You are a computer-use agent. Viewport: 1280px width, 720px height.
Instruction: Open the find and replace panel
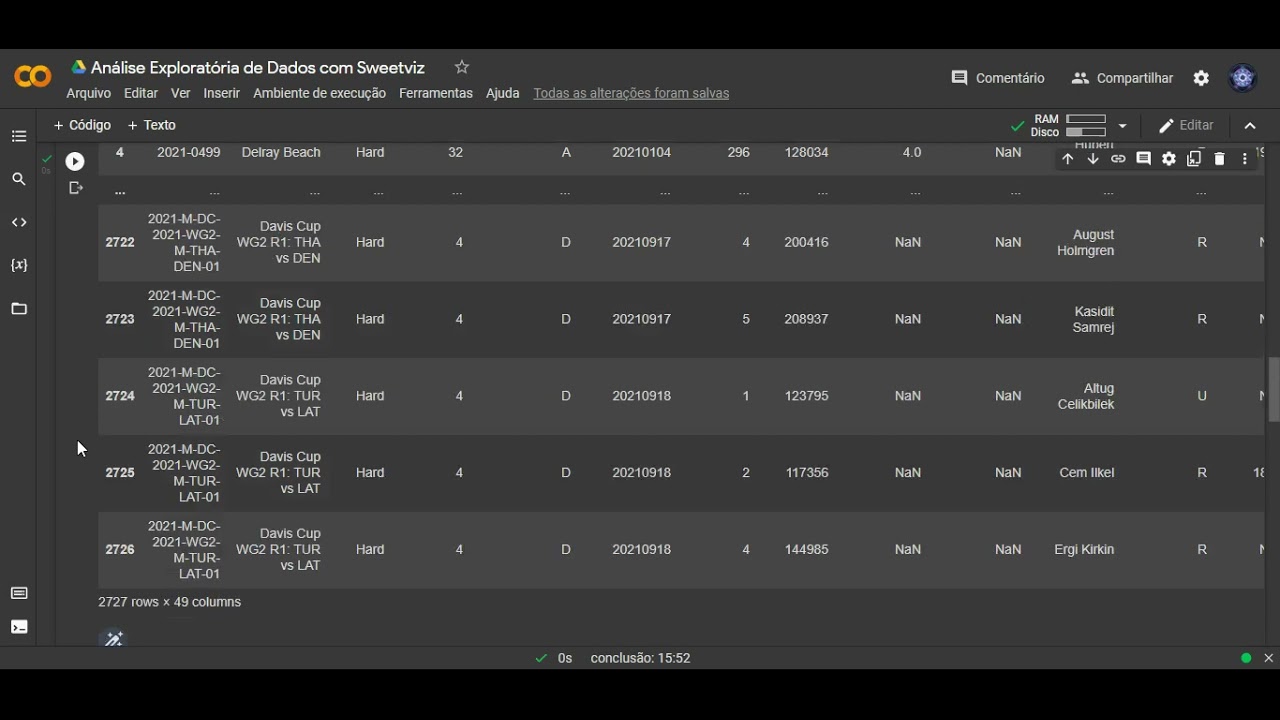pyautogui.click(x=19, y=179)
